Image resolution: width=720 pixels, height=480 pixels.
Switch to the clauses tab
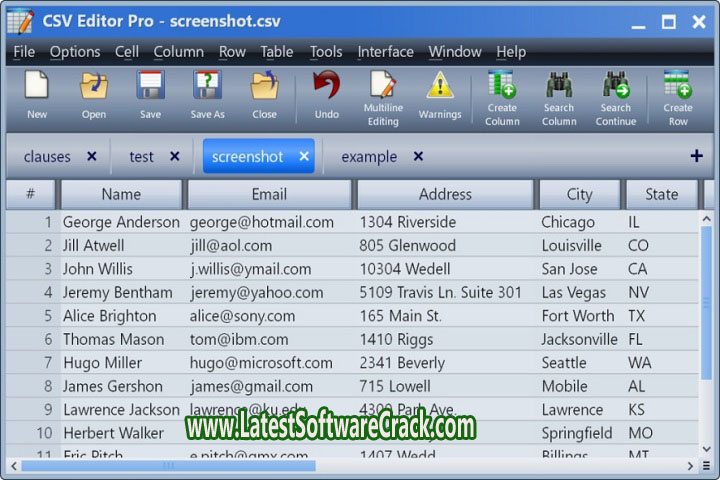point(47,157)
